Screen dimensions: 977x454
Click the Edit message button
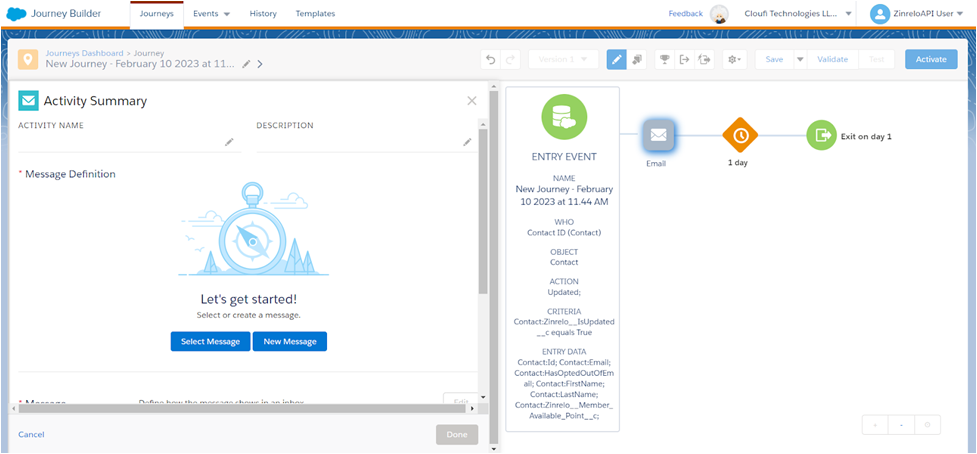point(460,401)
